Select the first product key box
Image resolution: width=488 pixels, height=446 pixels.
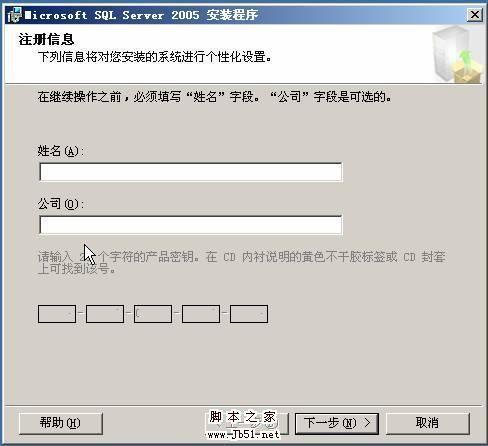[57, 314]
